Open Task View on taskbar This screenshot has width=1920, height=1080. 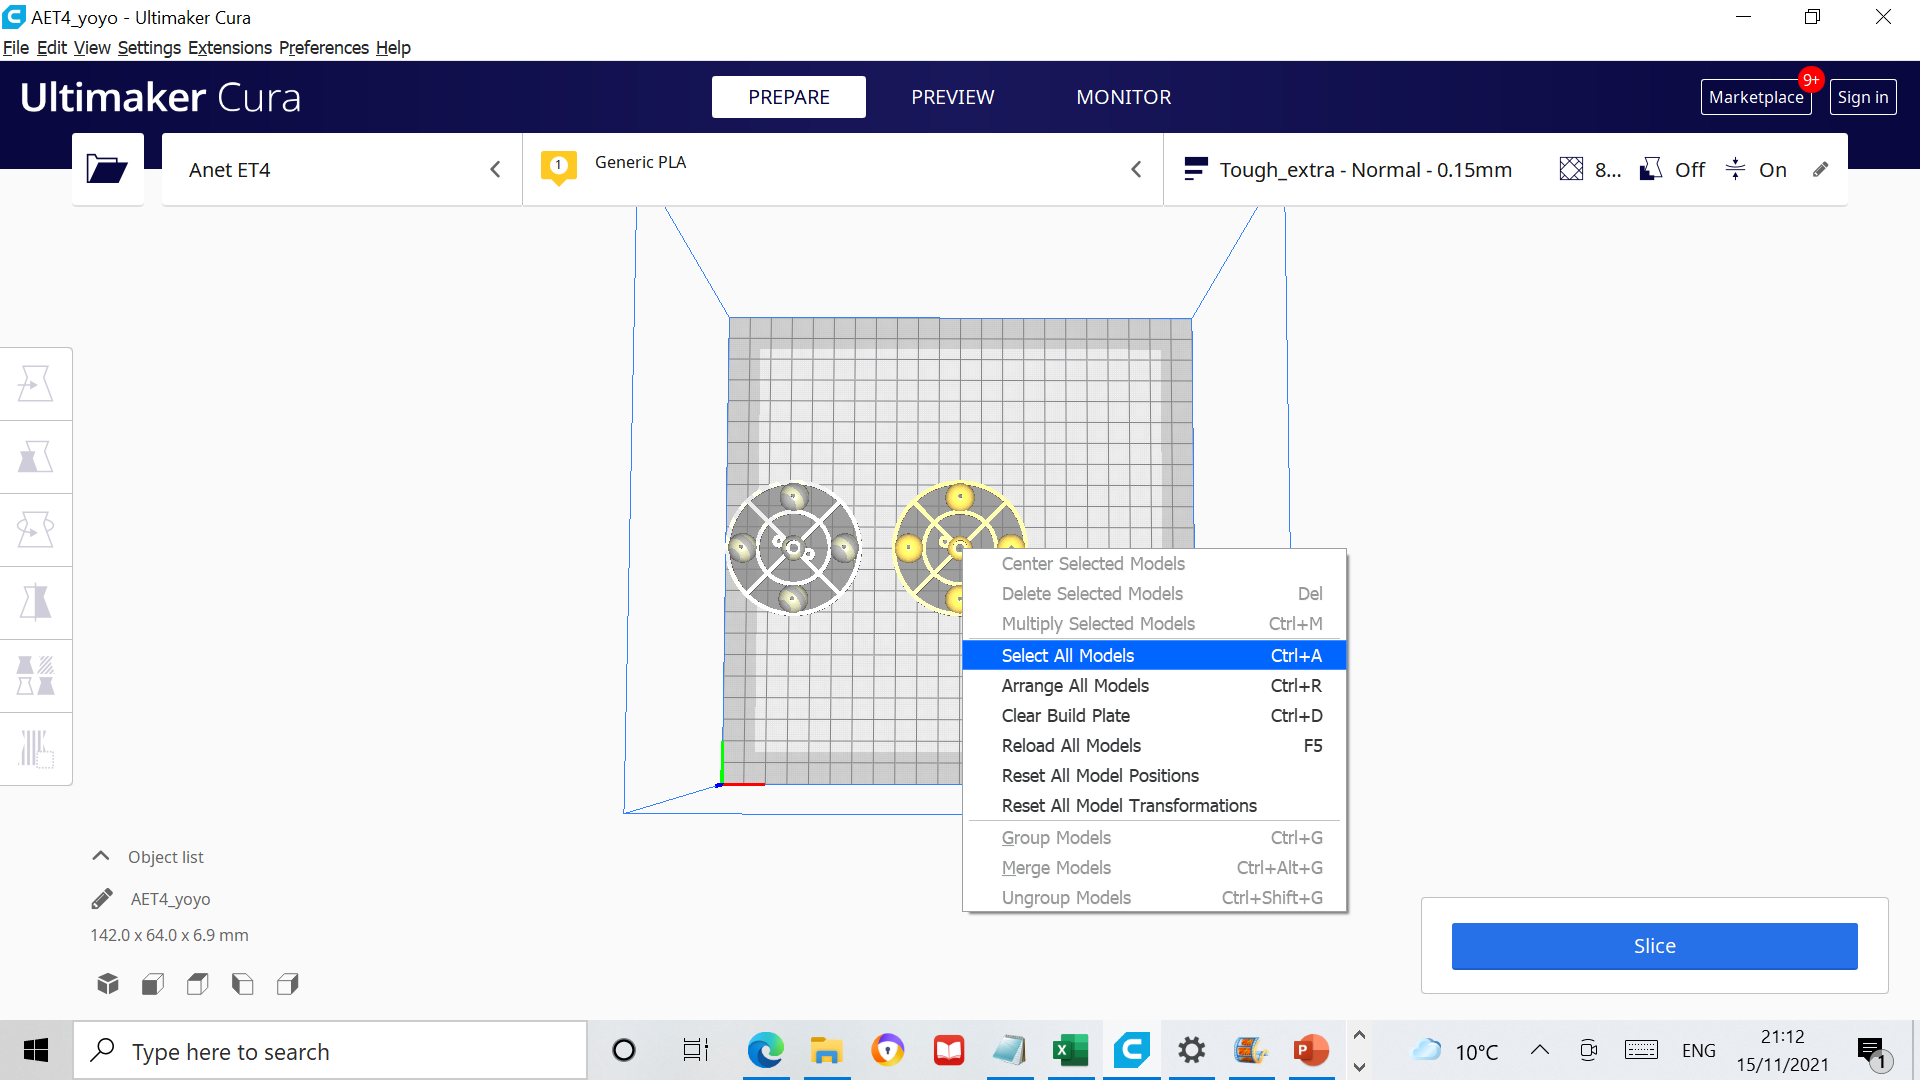coord(696,1050)
